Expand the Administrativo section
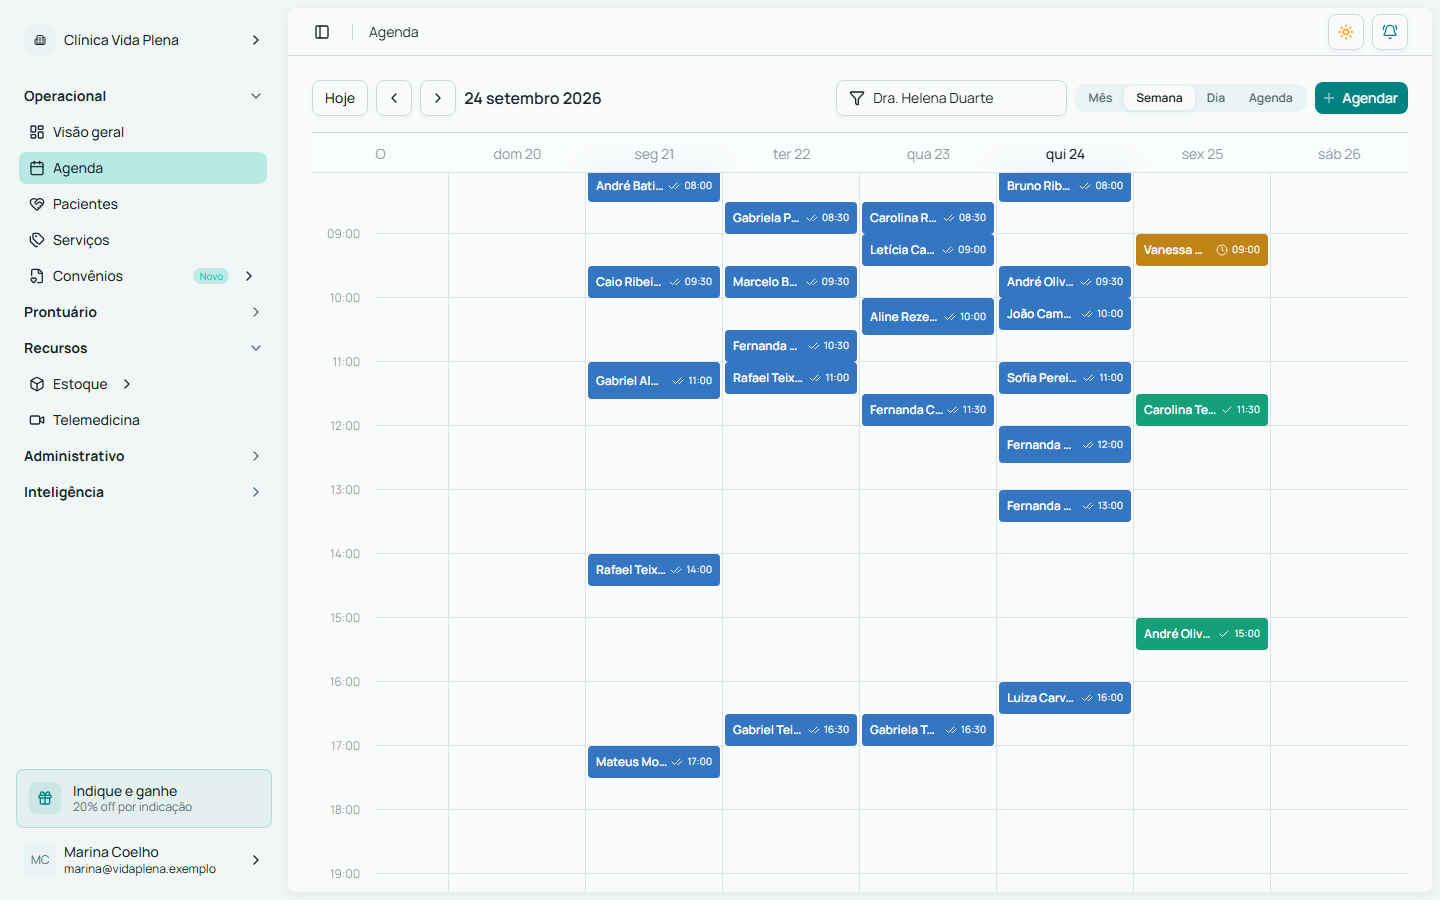This screenshot has width=1440, height=900. pyautogui.click(x=256, y=456)
